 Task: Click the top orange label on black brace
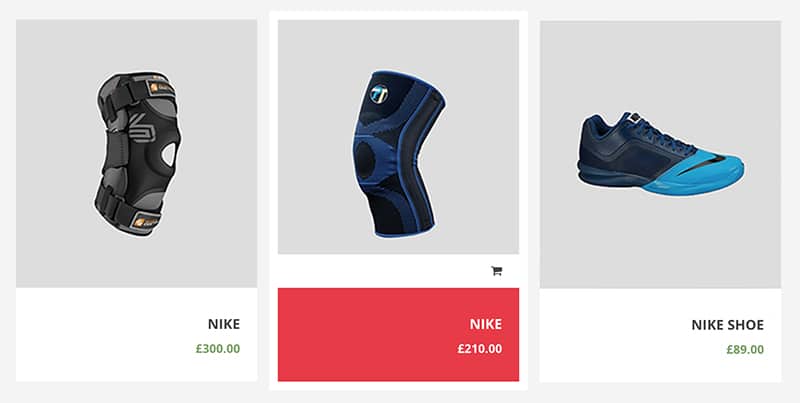coord(162,88)
